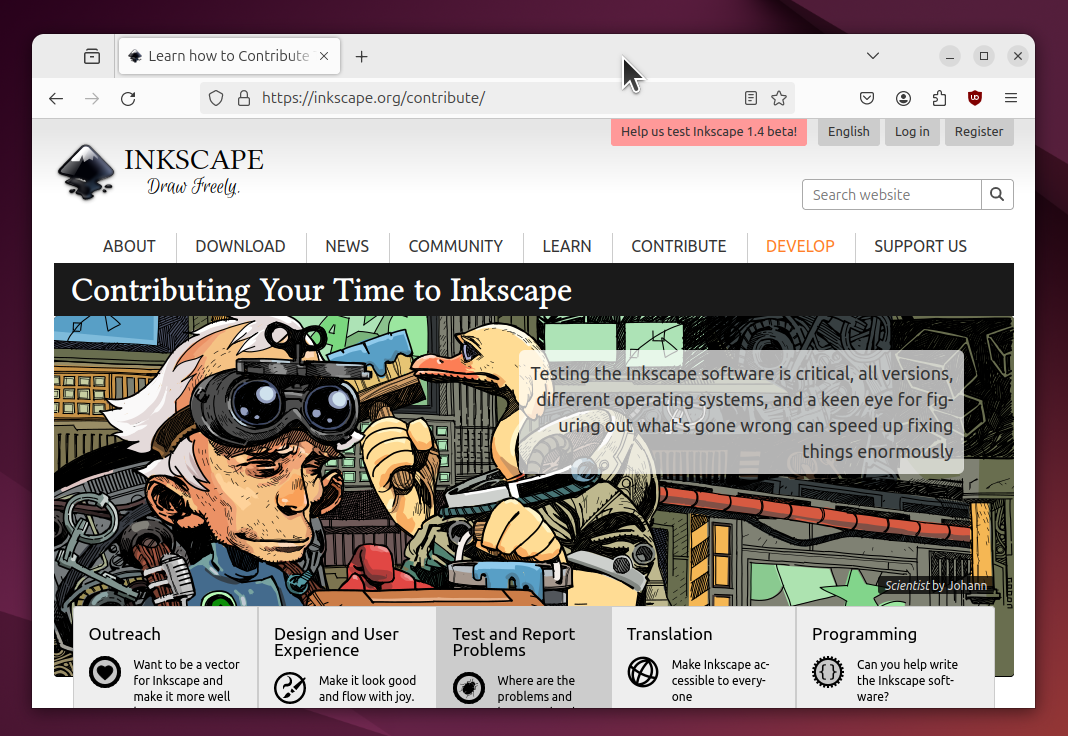Click Help us test Inkscape 1.4 beta banner
The height and width of the screenshot is (736, 1068).
(x=708, y=131)
